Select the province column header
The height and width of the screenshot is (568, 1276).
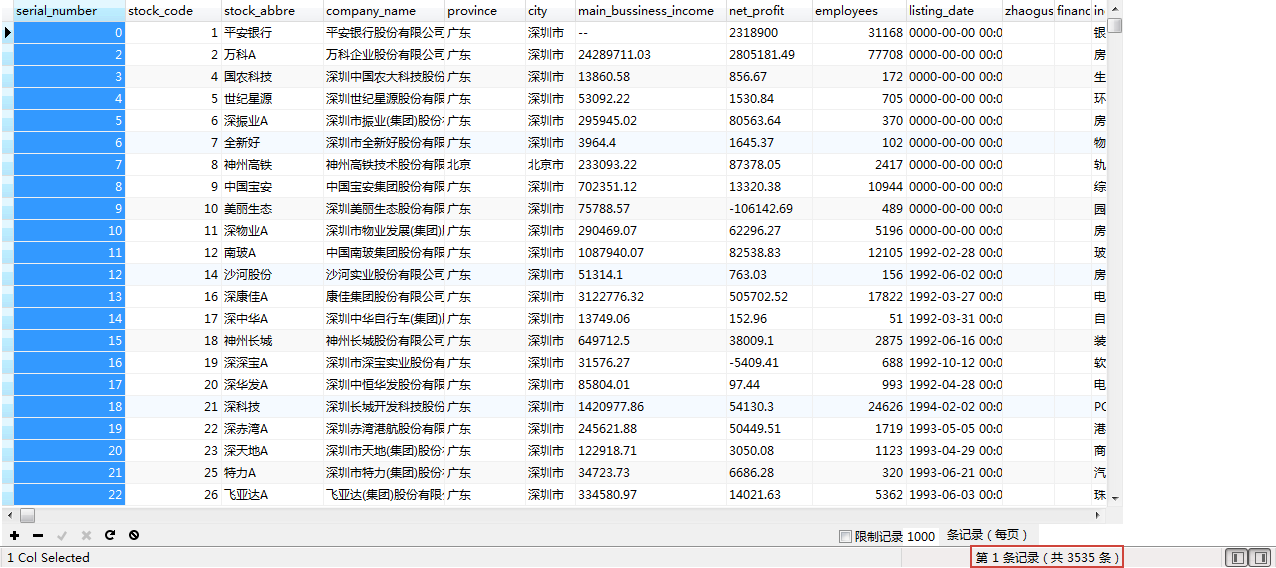pos(485,11)
